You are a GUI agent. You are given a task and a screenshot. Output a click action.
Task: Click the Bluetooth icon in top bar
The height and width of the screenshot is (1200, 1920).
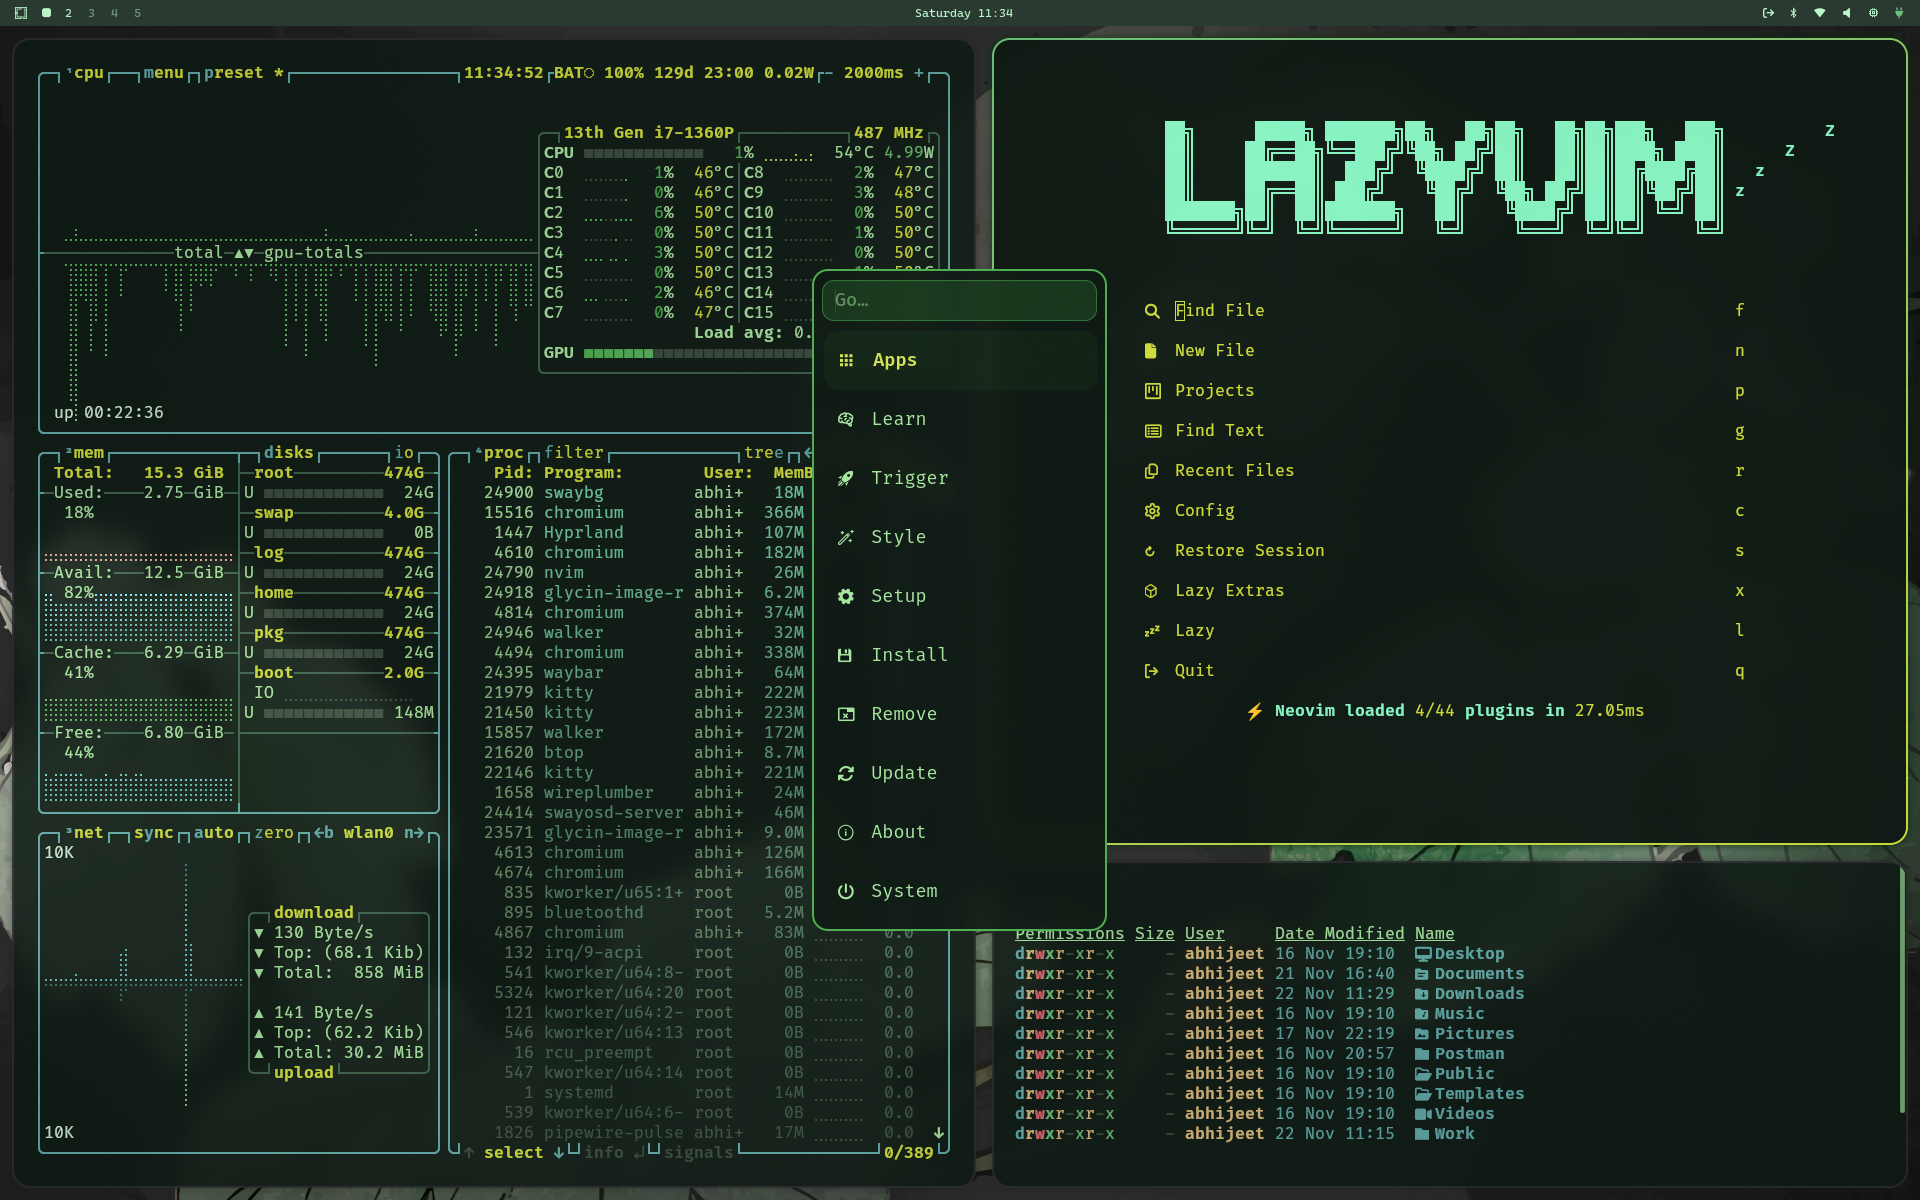click(x=1793, y=13)
